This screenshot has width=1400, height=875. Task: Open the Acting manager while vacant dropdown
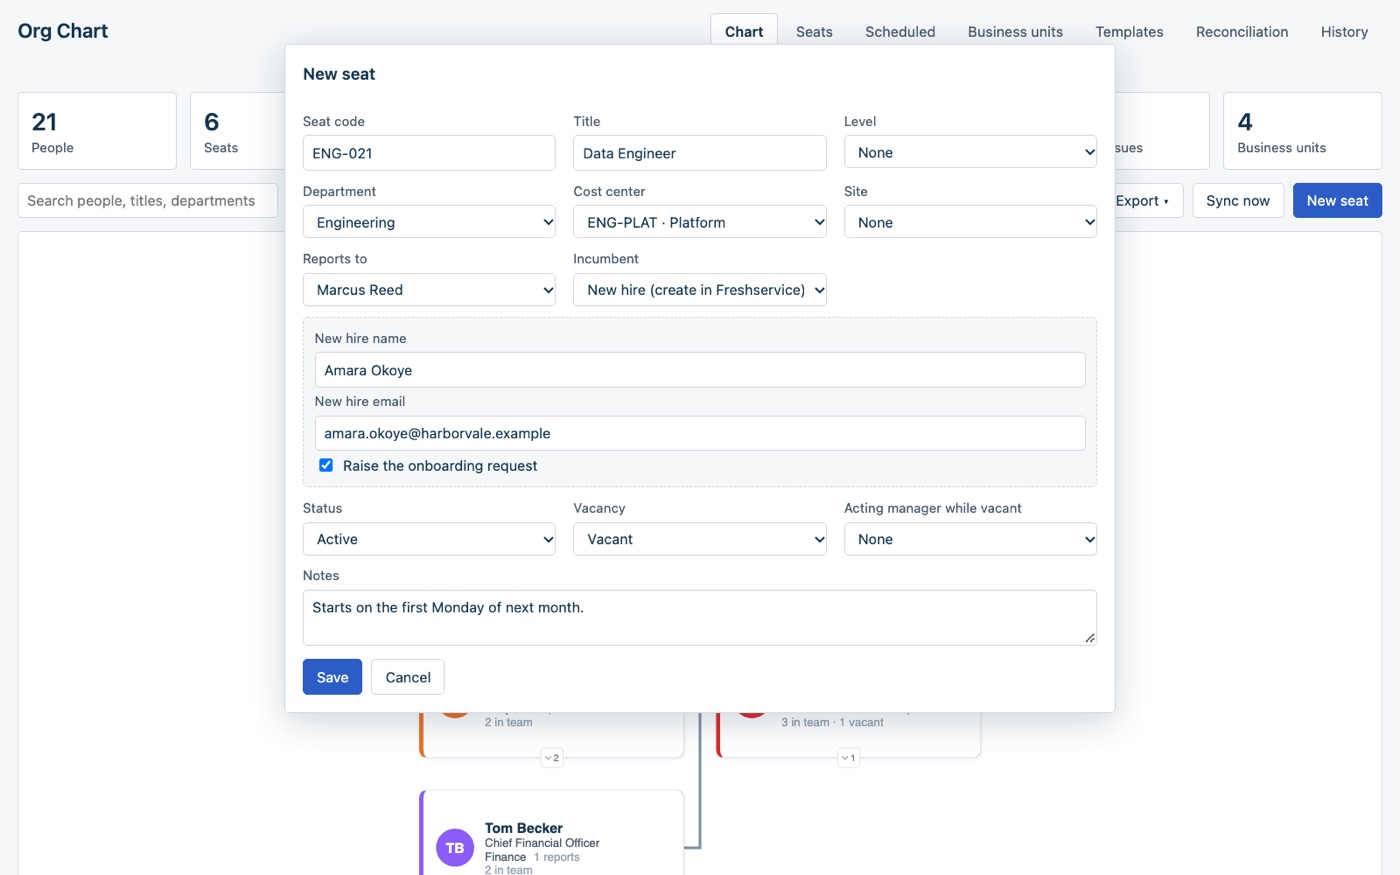970,539
